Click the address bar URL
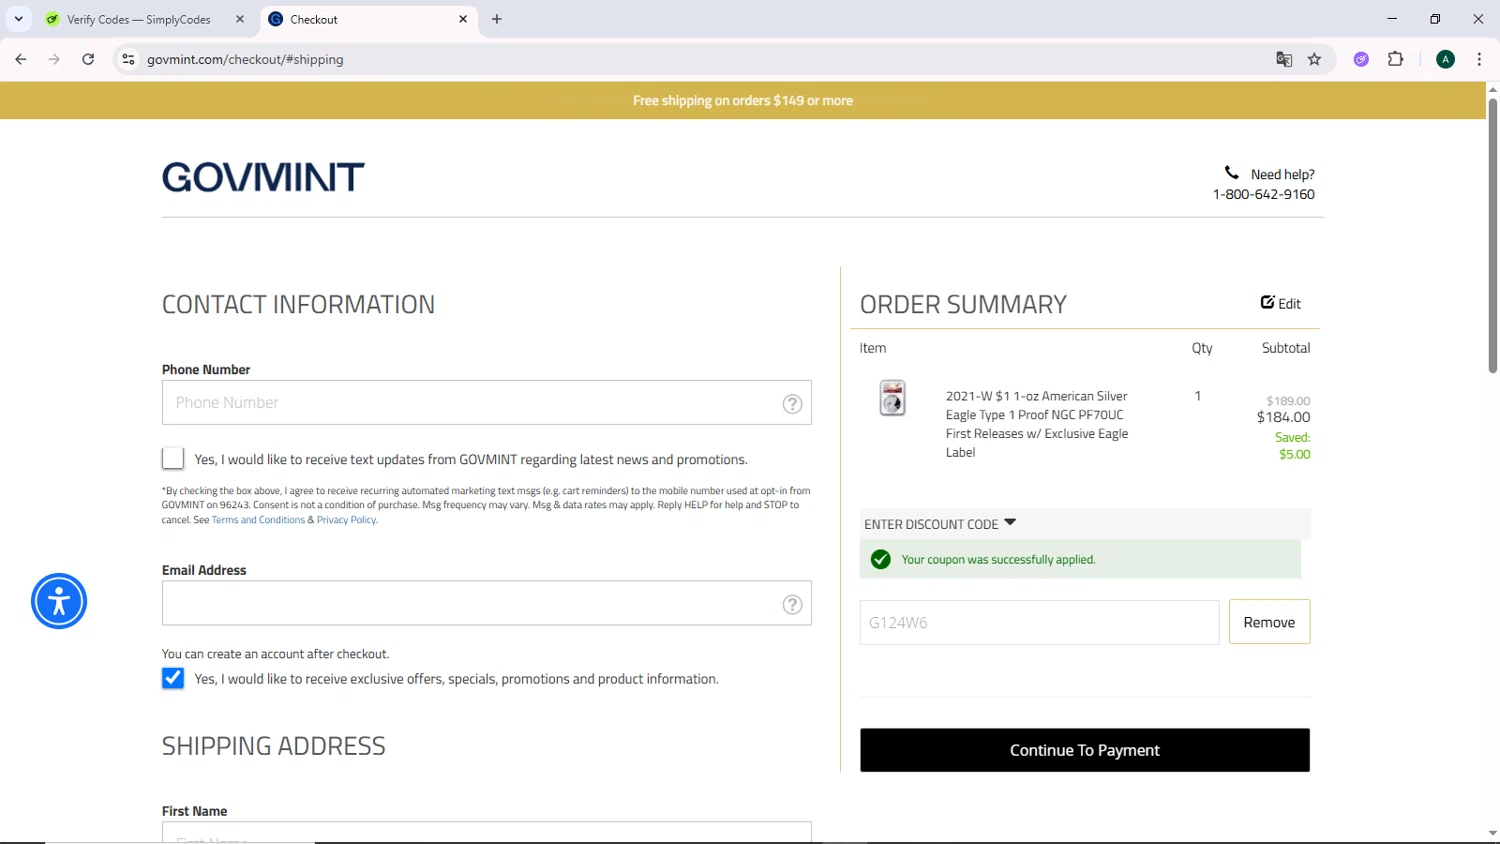 pyautogui.click(x=245, y=59)
